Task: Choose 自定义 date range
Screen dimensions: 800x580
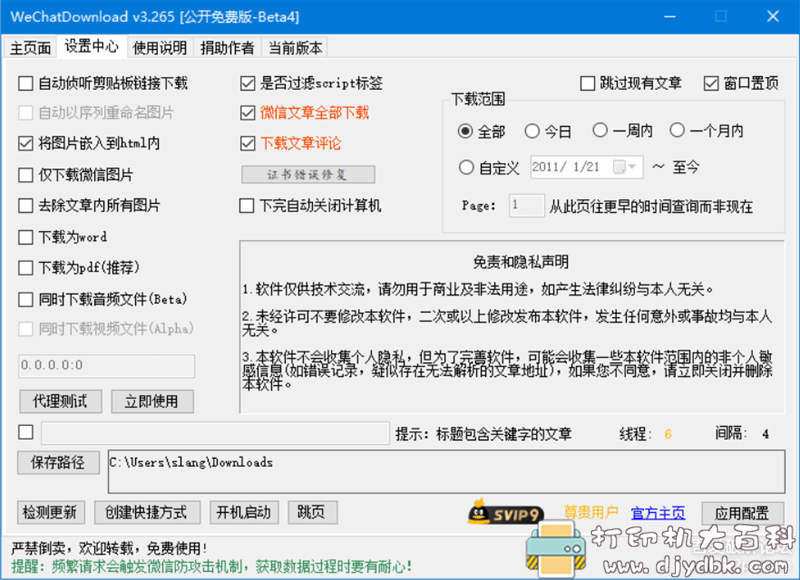Action: coord(466,167)
